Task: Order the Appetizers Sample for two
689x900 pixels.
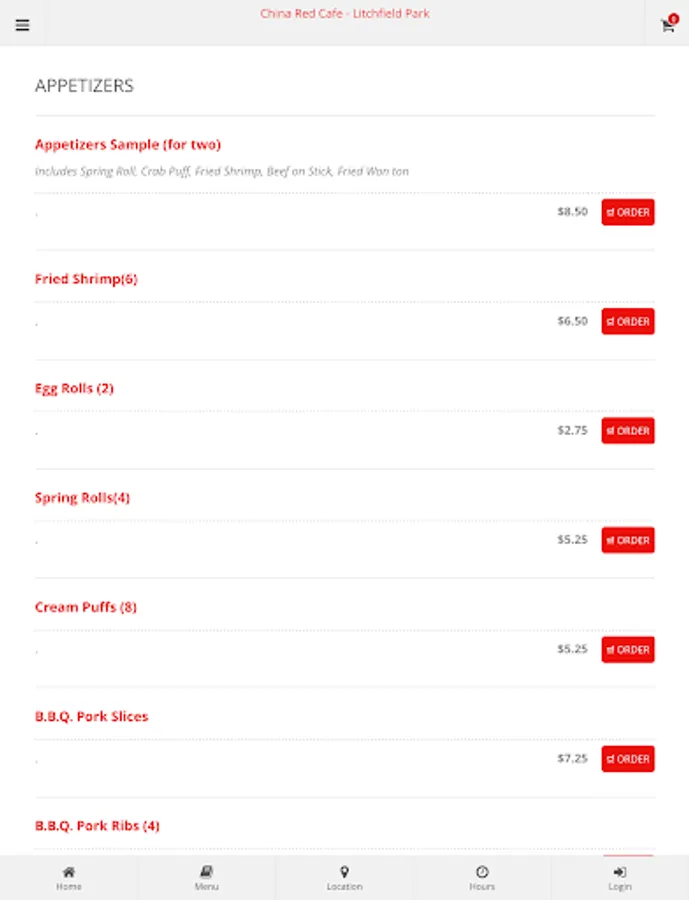Action: (627, 212)
